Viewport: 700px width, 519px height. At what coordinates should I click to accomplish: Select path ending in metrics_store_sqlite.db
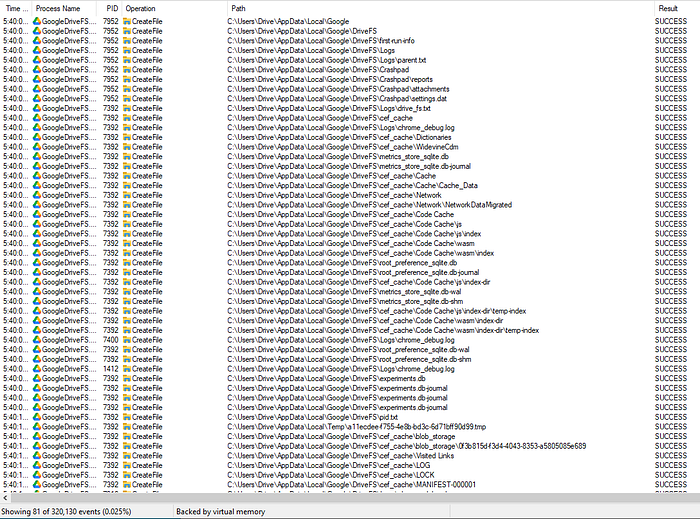[x=338, y=157]
